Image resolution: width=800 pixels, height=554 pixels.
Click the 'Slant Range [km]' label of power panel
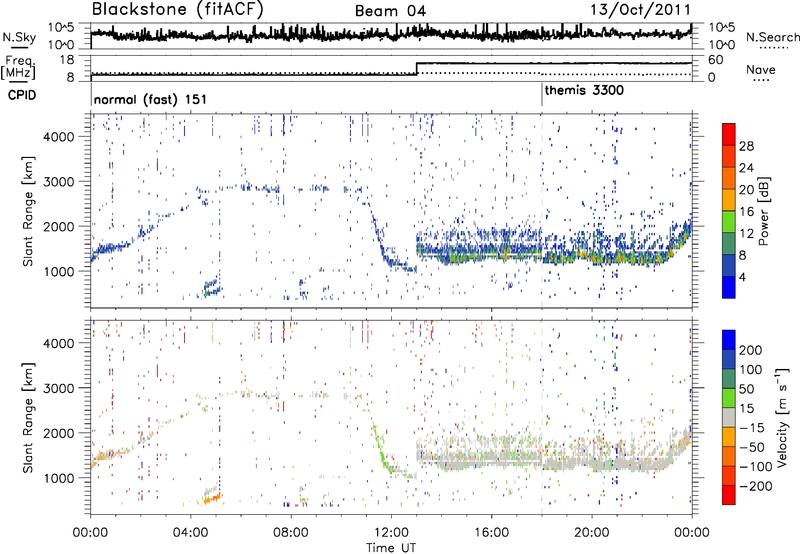[28, 212]
